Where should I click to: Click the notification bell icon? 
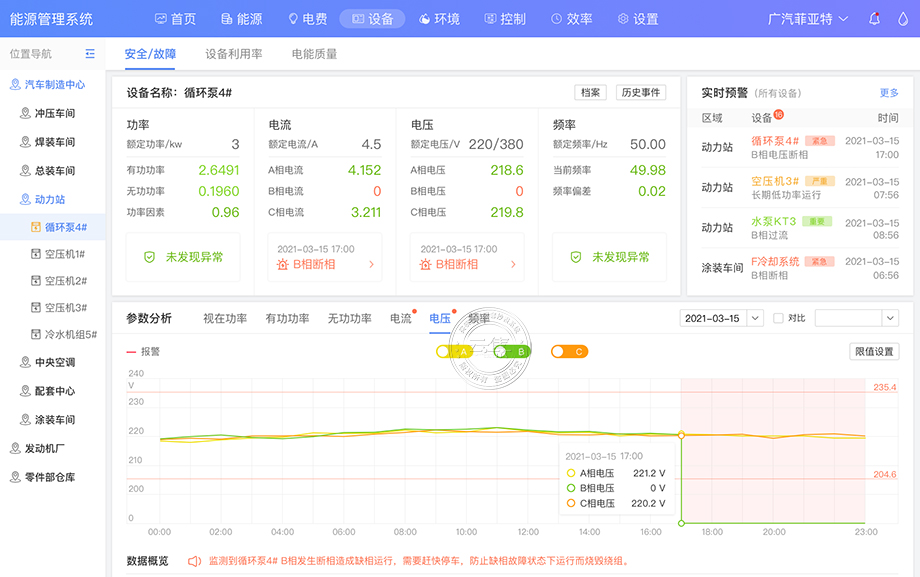[x=875, y=19]
